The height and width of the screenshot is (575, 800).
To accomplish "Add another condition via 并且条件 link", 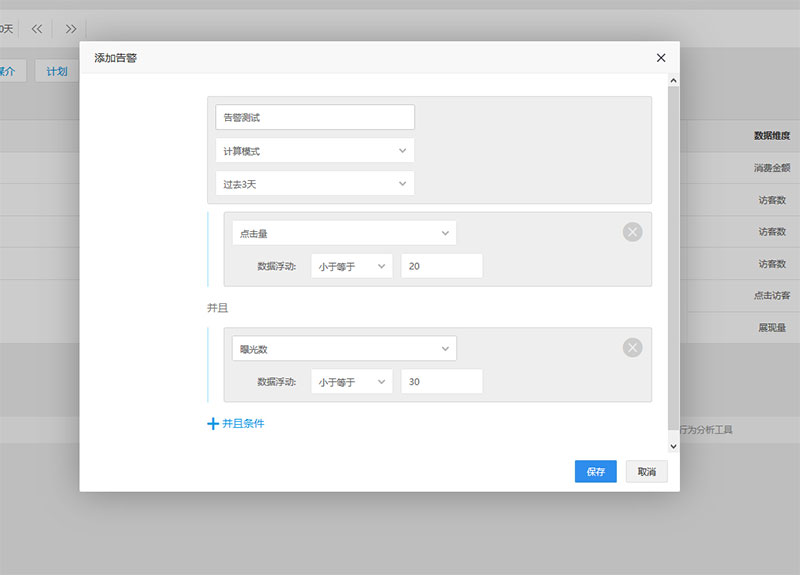I will pos(243,423).
